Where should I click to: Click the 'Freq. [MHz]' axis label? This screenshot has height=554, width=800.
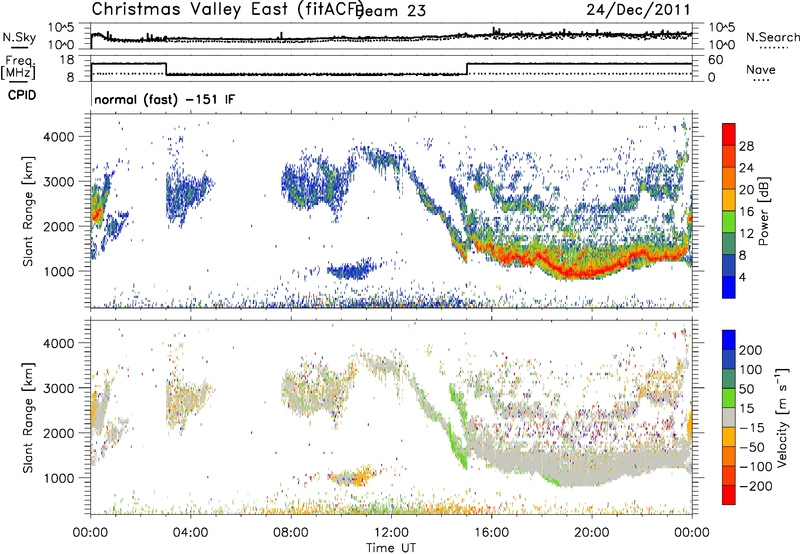coord(19,68)
